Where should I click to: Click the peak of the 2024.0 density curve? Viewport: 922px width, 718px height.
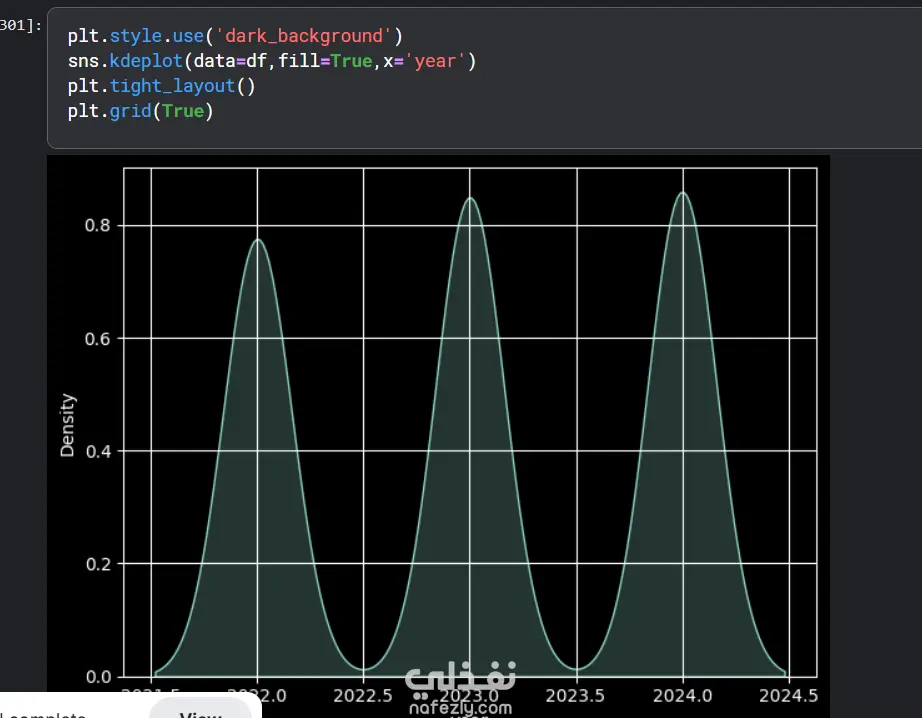click(683, 192)
